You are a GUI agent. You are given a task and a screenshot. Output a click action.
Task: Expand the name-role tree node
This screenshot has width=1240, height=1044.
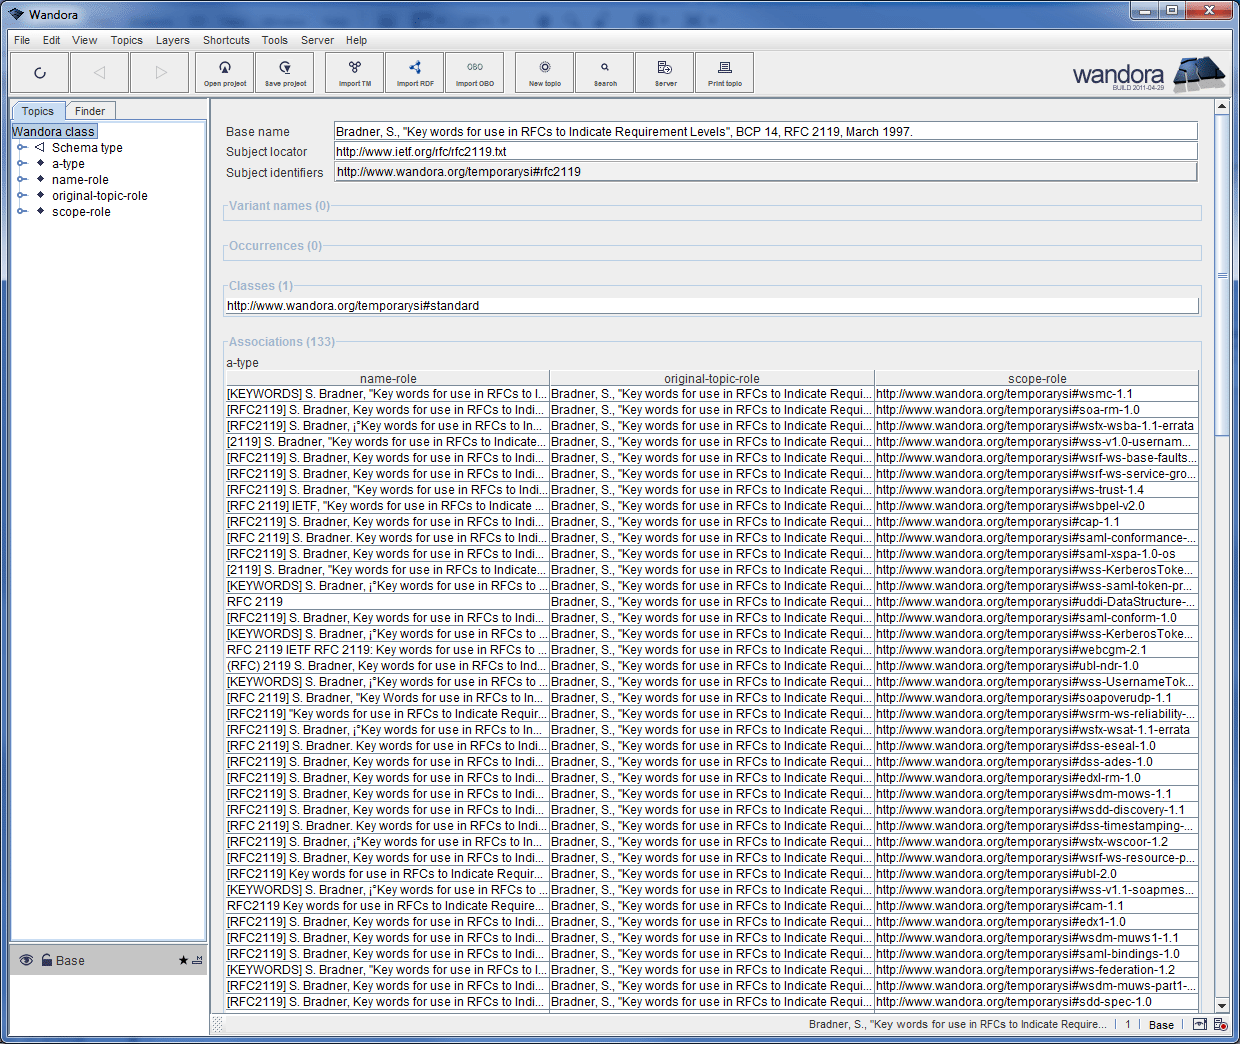(21, 179)
